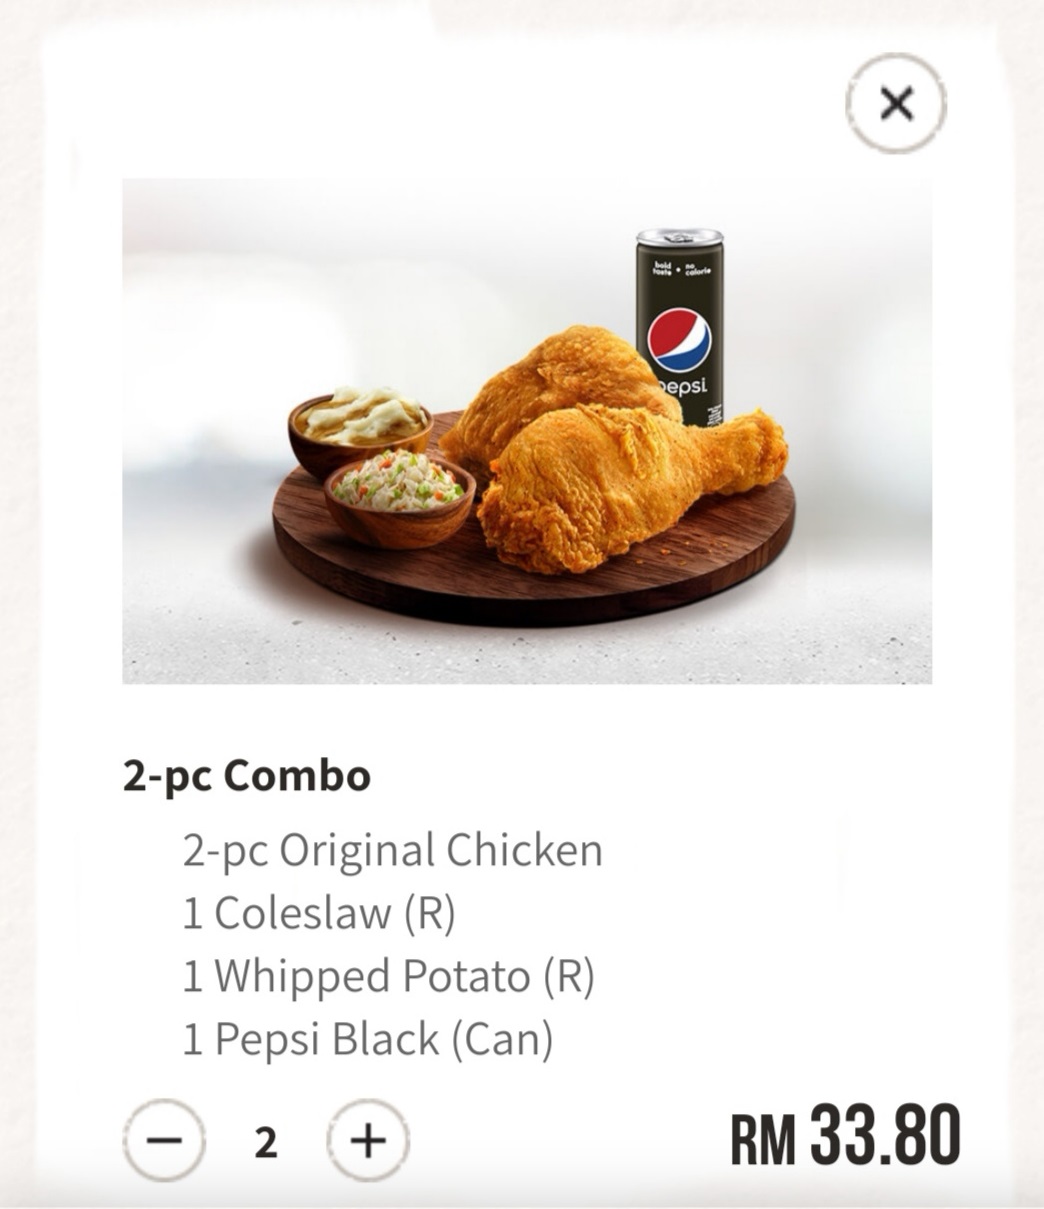
Task: Click the 1 Pepsi Black (Can) item
Action: pos(367,1039)
